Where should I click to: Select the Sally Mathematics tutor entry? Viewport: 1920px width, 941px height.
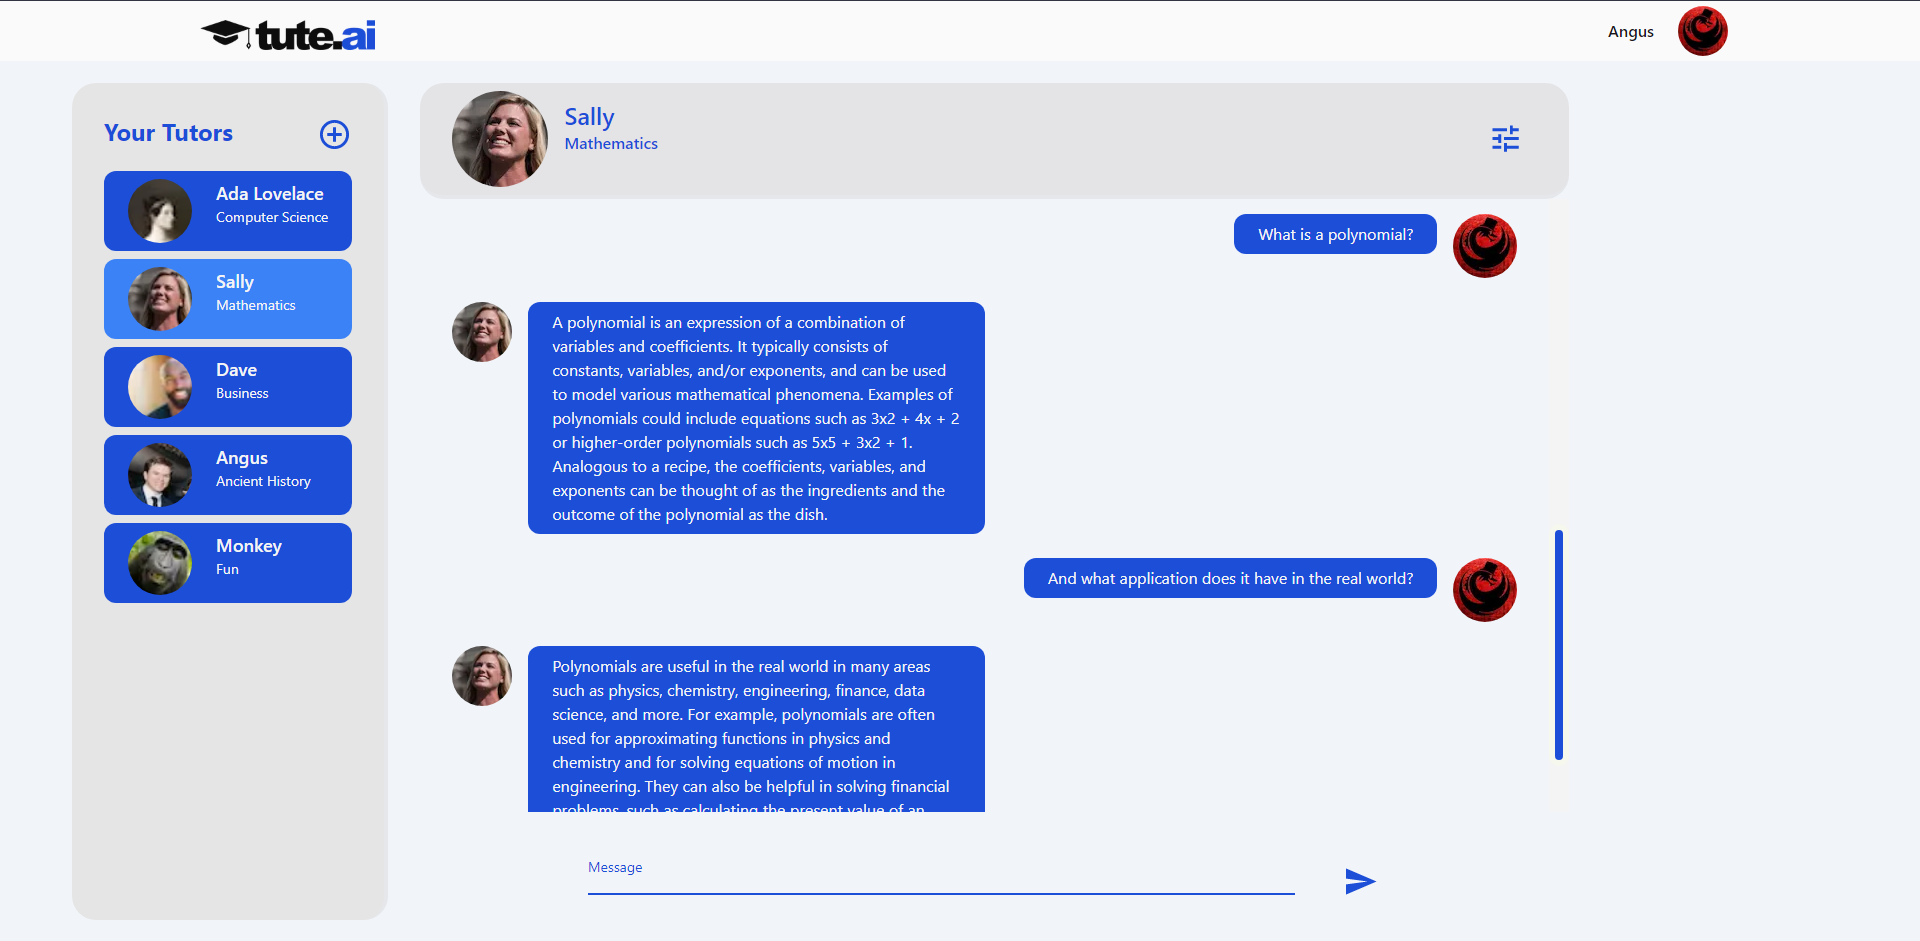(227, 298)
